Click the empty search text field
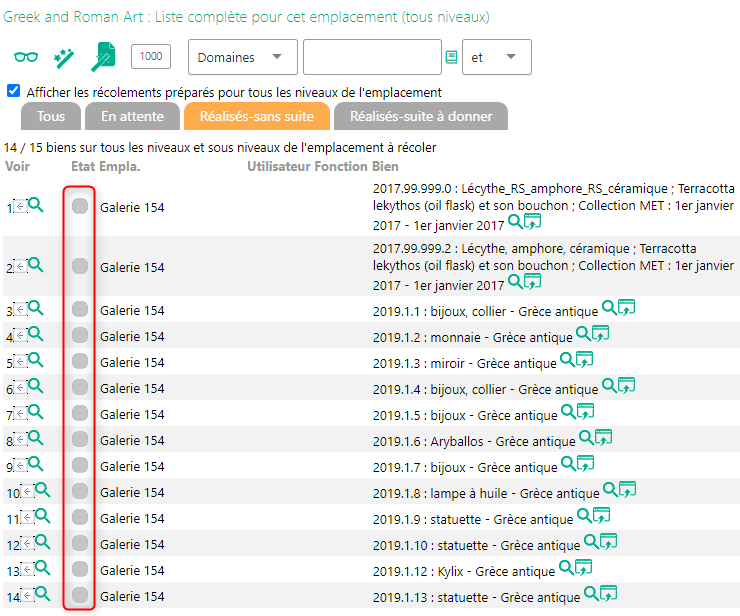This screenshot has height=616, width=740. click(372, 58)
